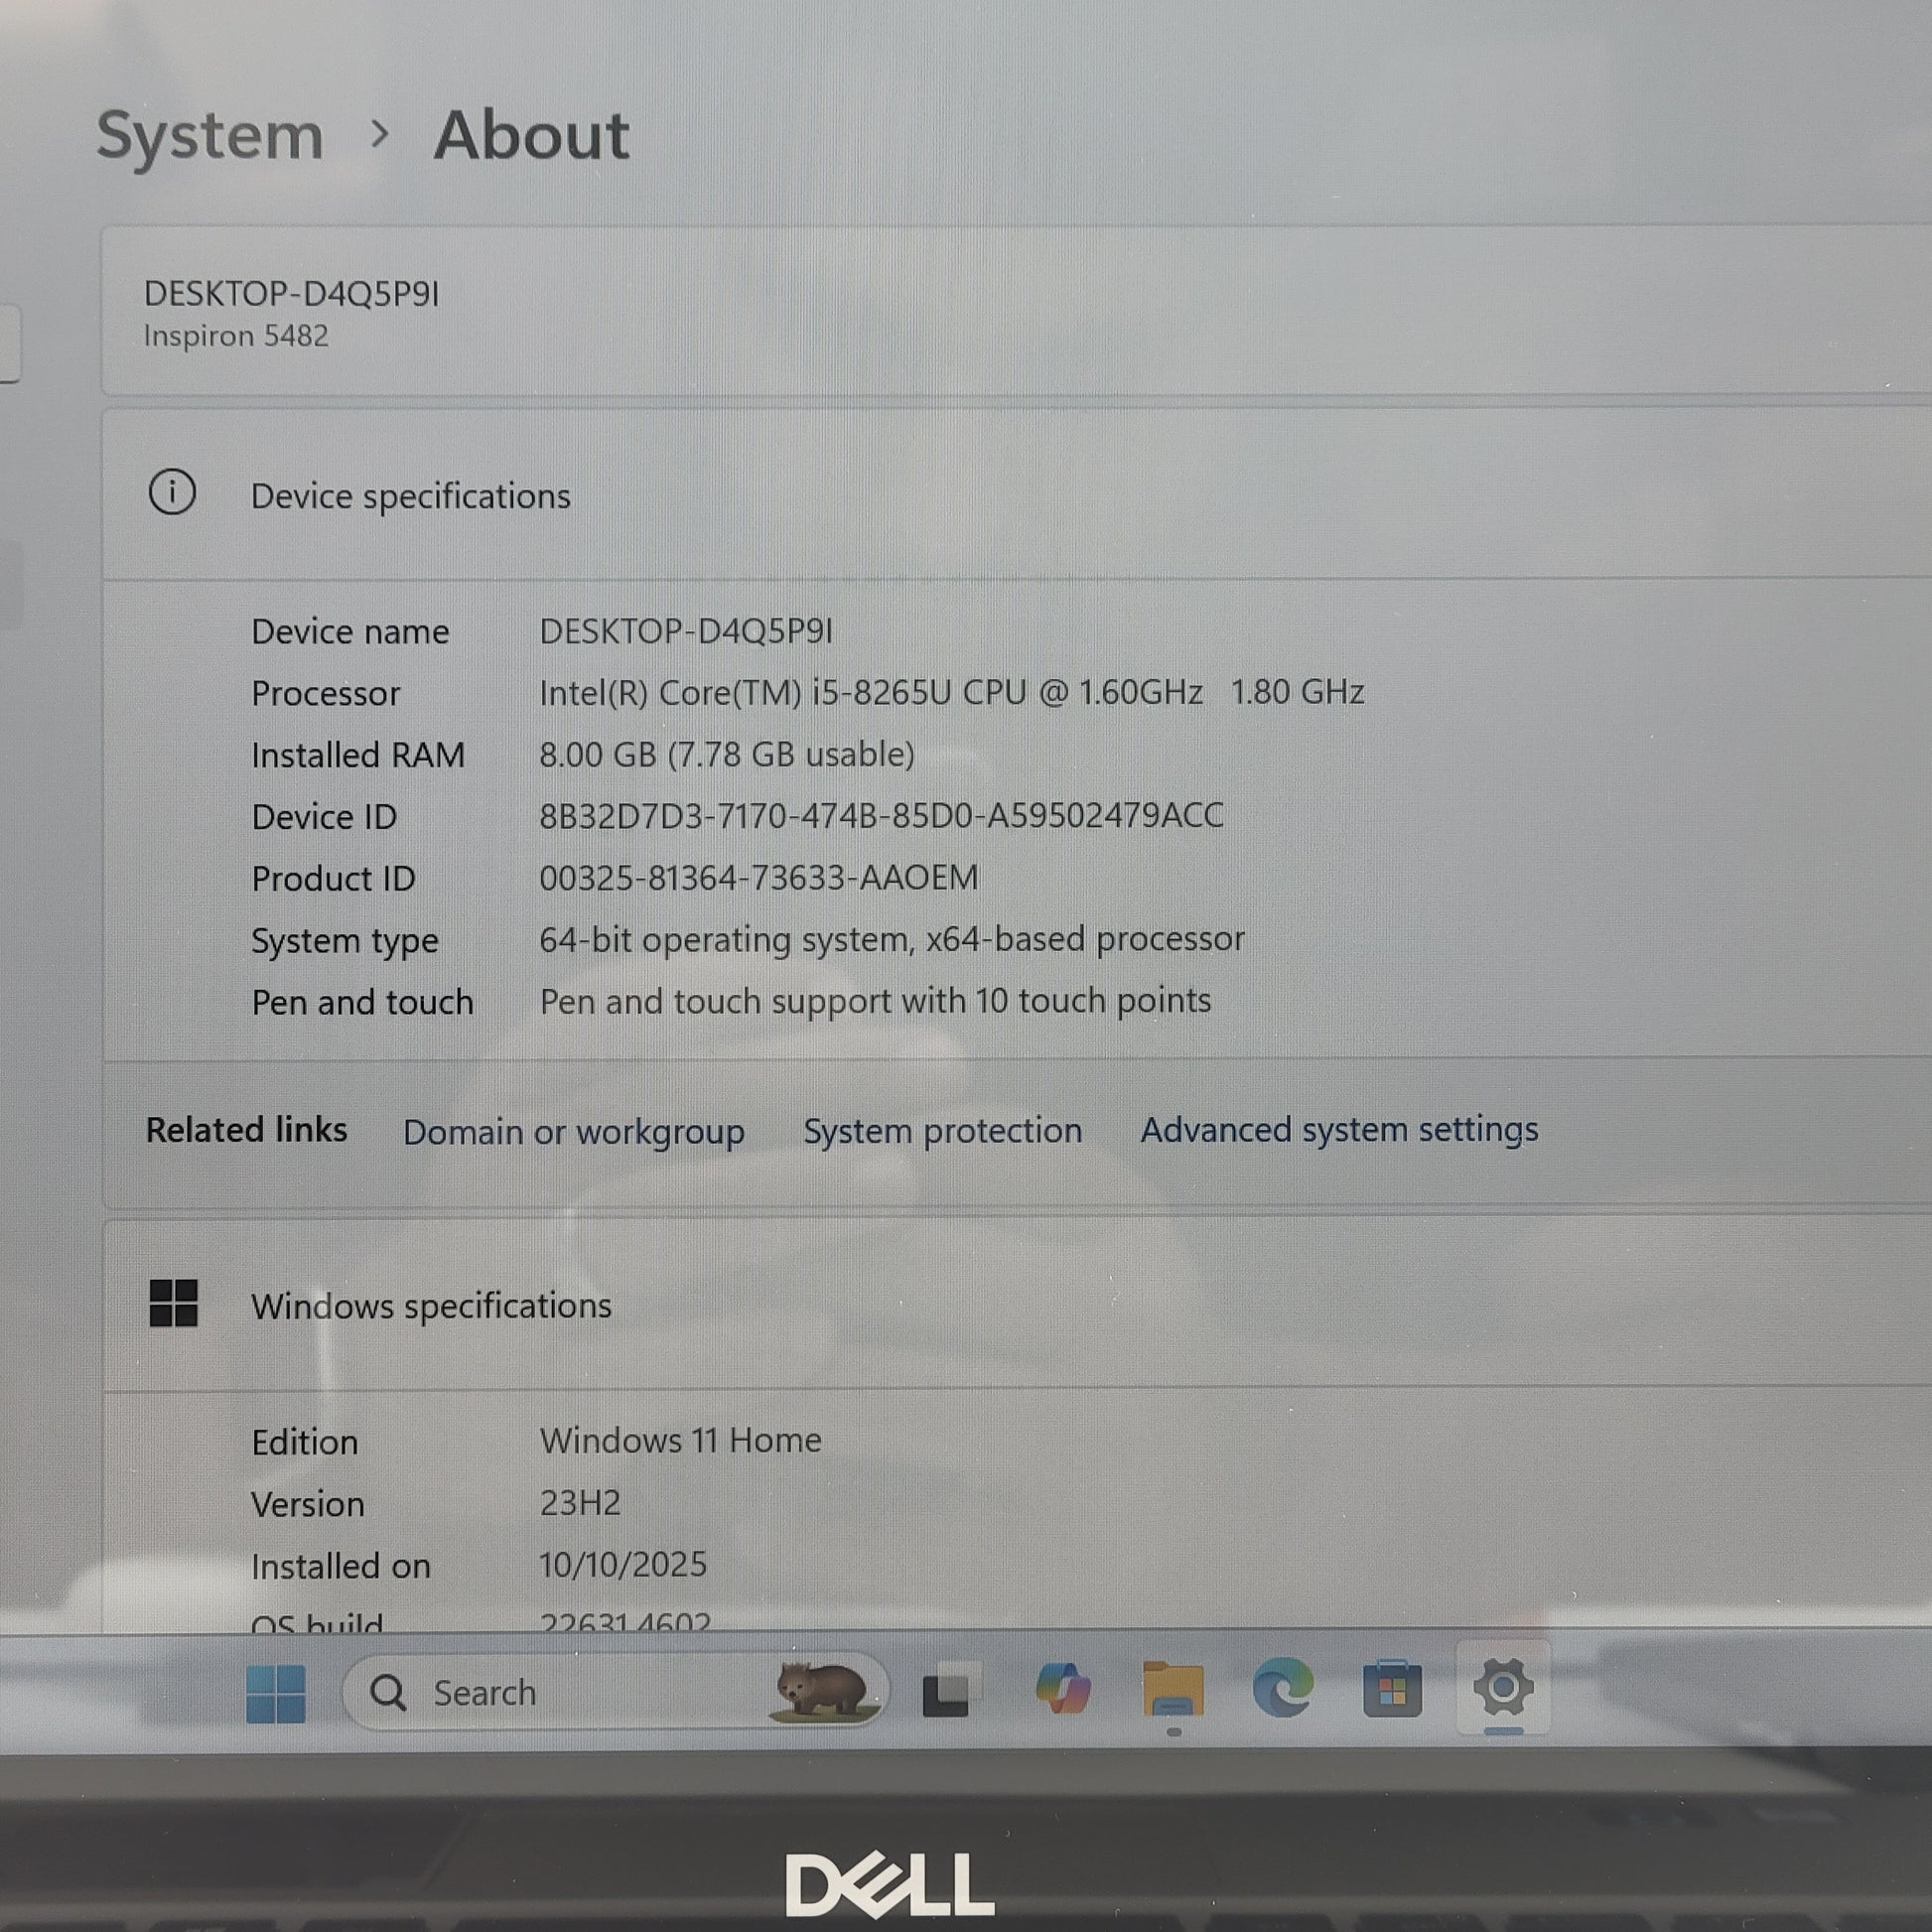Click the Device specifications info icon

click(172, 493)
